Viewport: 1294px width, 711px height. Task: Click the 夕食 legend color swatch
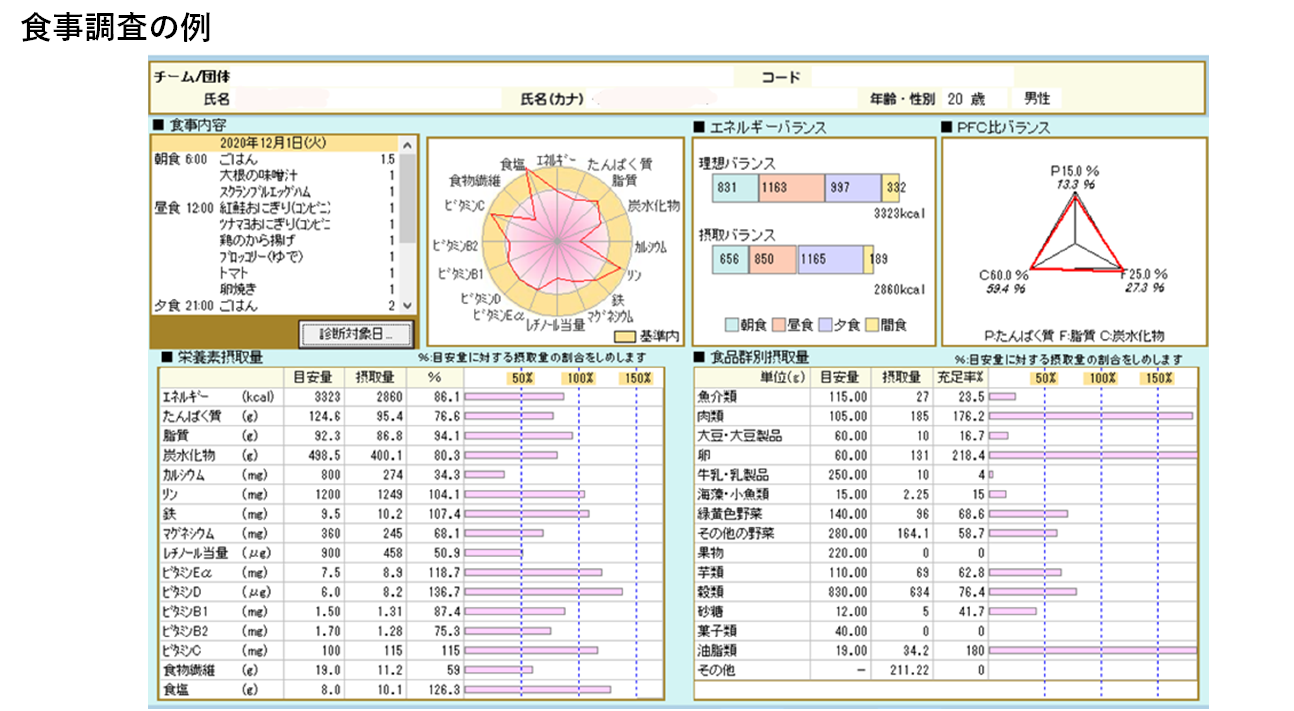pos(825,325)
